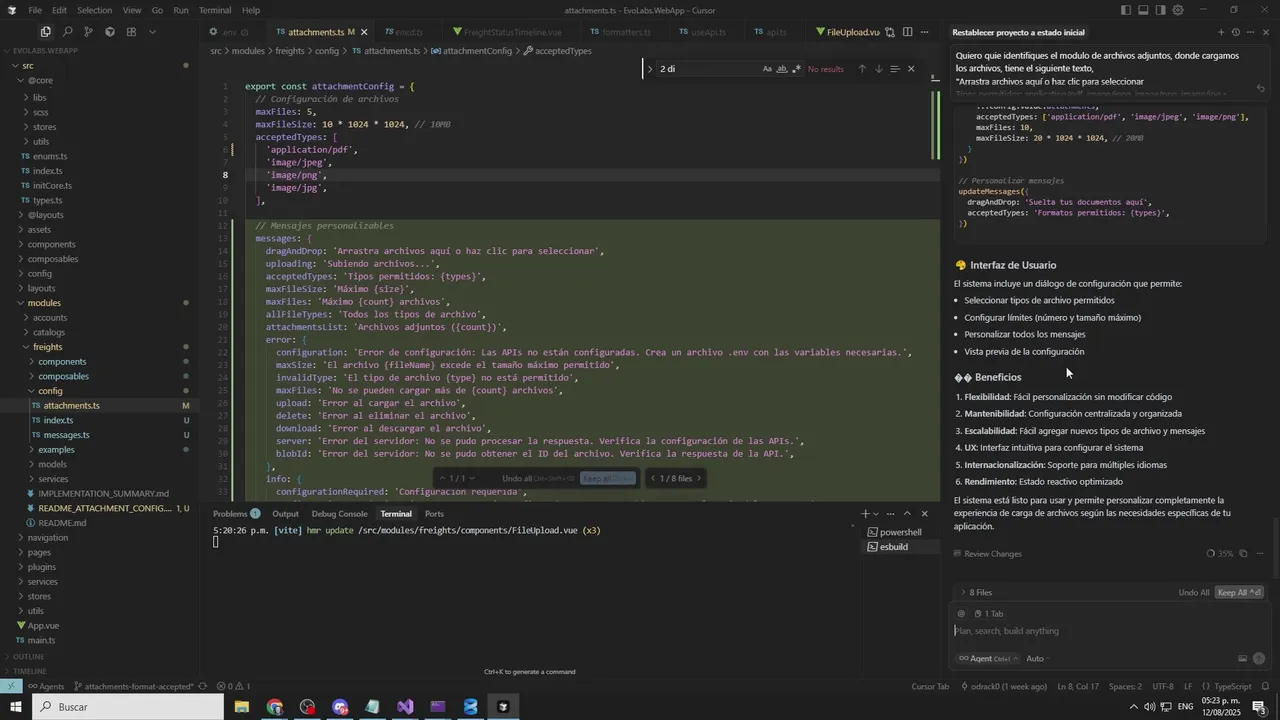Toggle the primary sidebar layout icon

[1126, 10]
